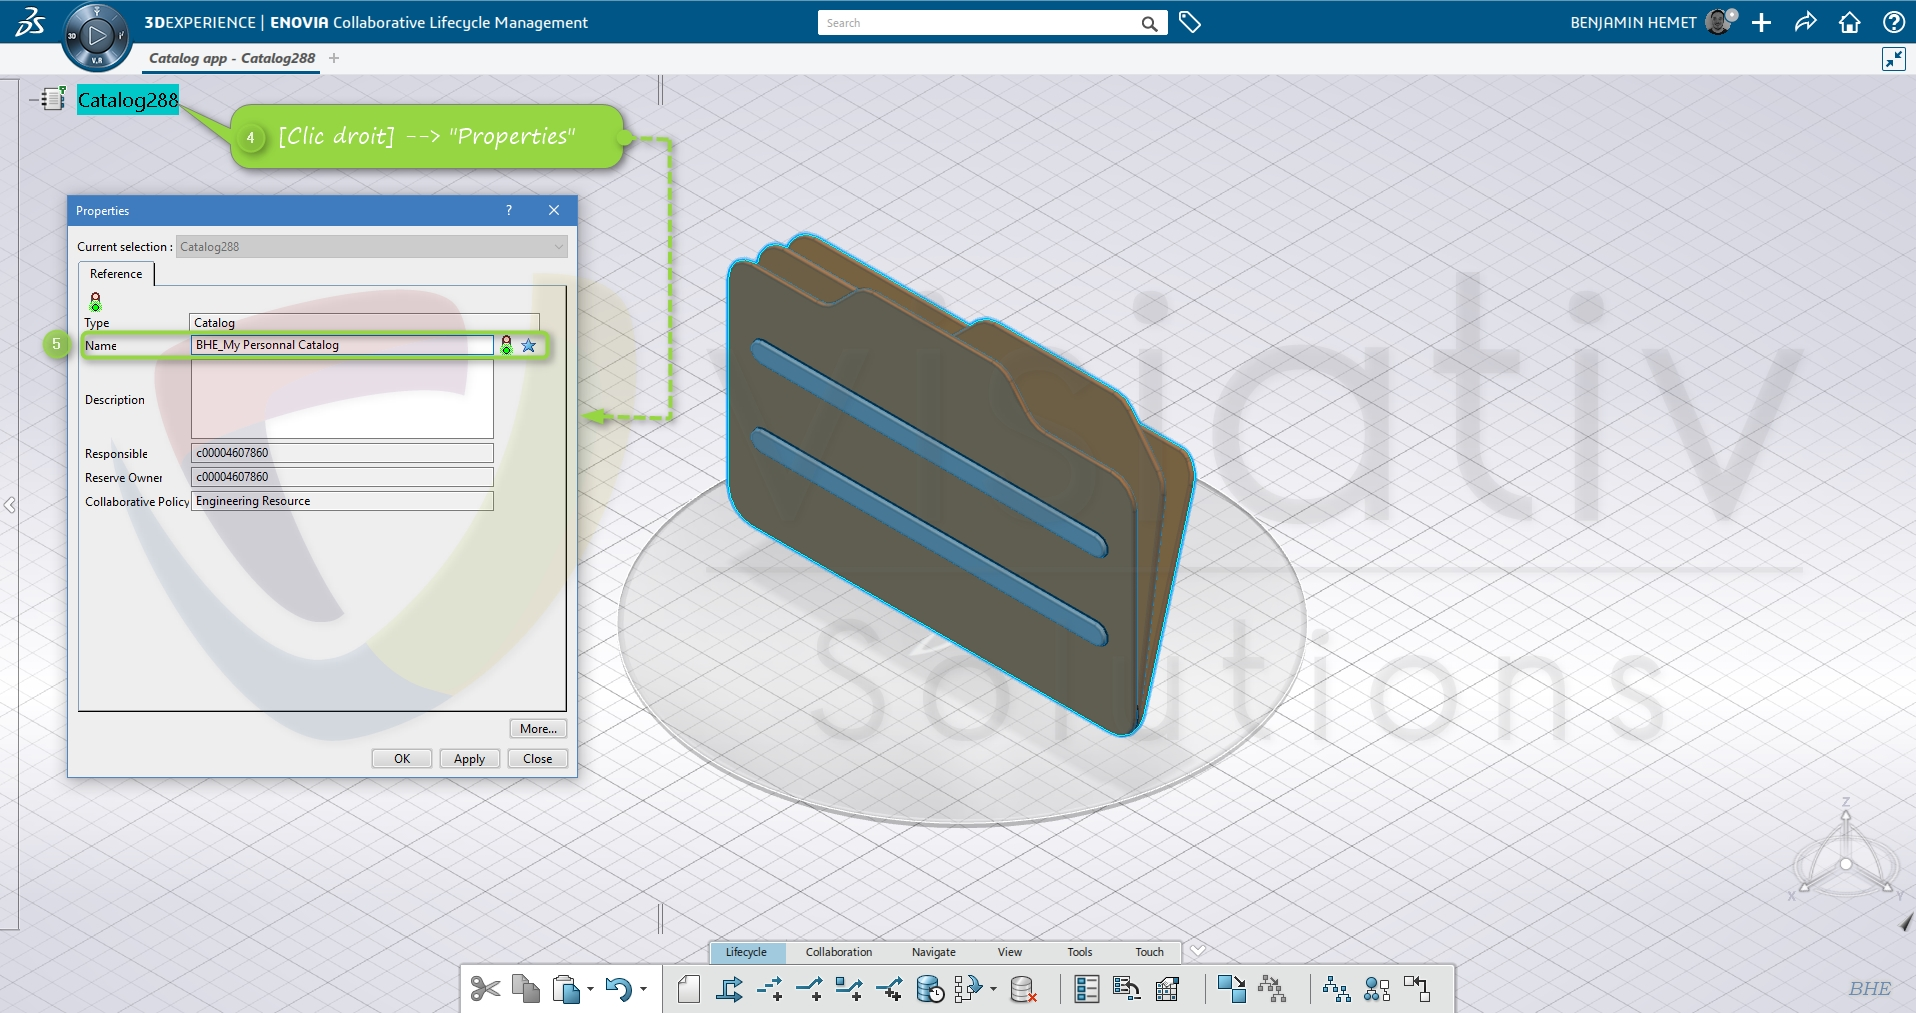Expand the flowchart icon dropdown arrow
The width and height of the screenshot is (1916, 1013).
993,990
